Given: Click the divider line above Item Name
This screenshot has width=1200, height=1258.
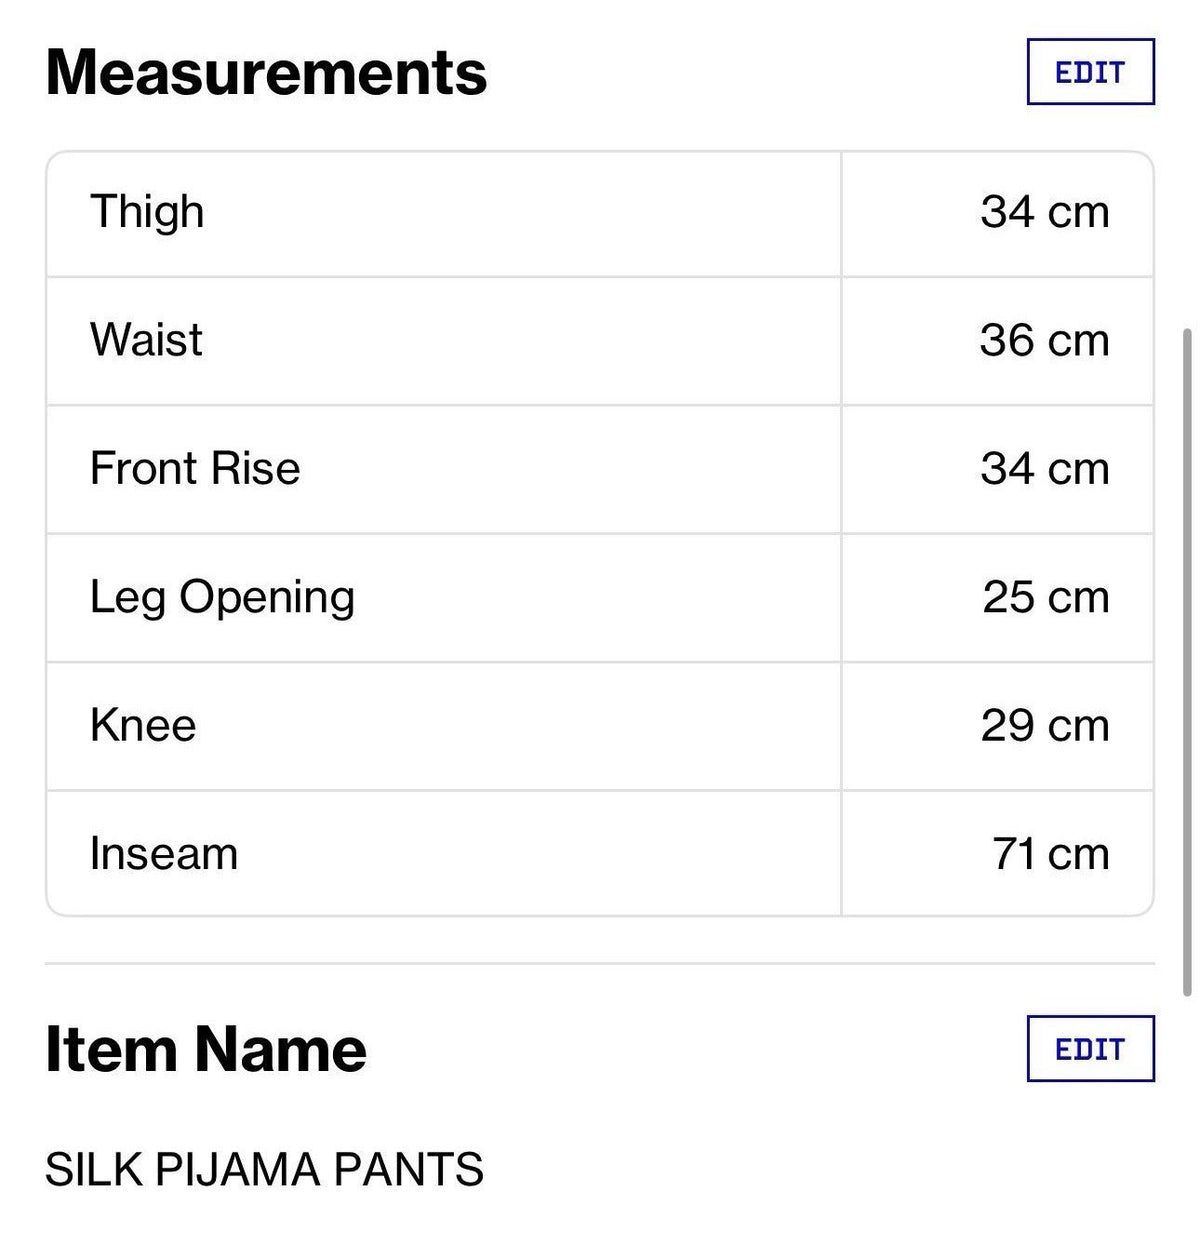Looking at the screenshot, I should tap(600, 964).
